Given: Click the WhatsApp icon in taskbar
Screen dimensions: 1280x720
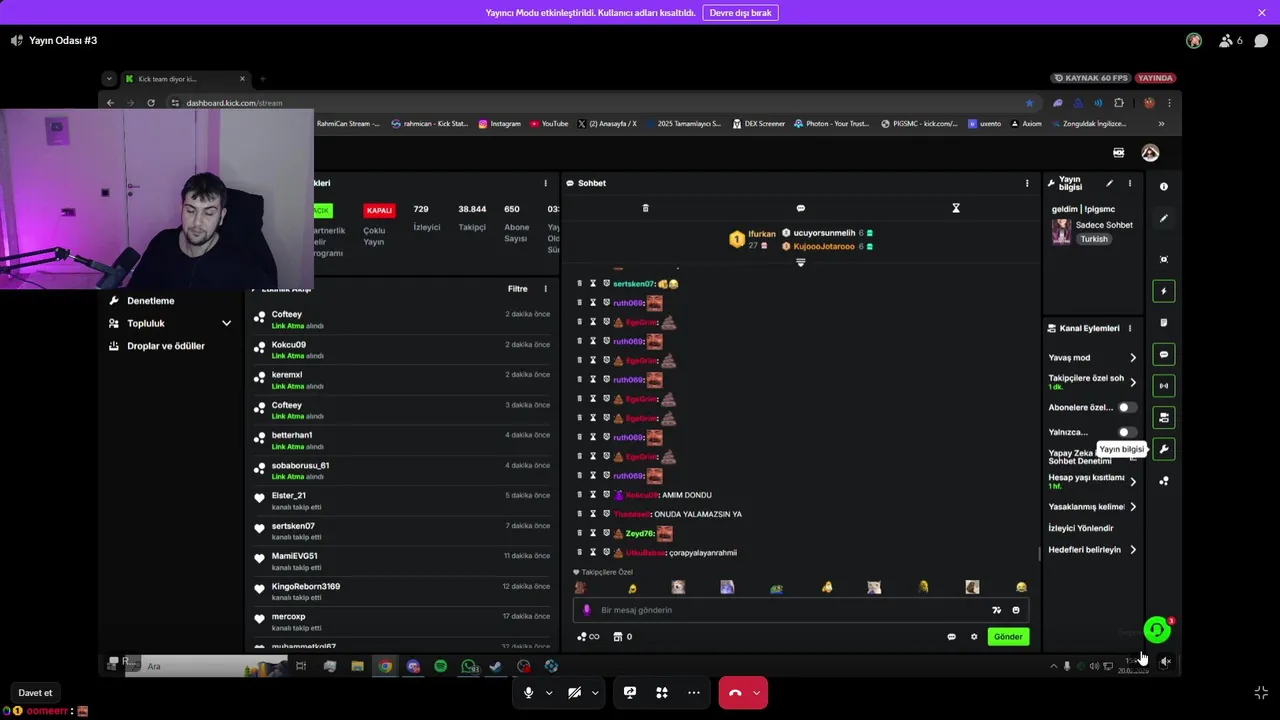Looking at the screenshot, I should pos(469,666).
